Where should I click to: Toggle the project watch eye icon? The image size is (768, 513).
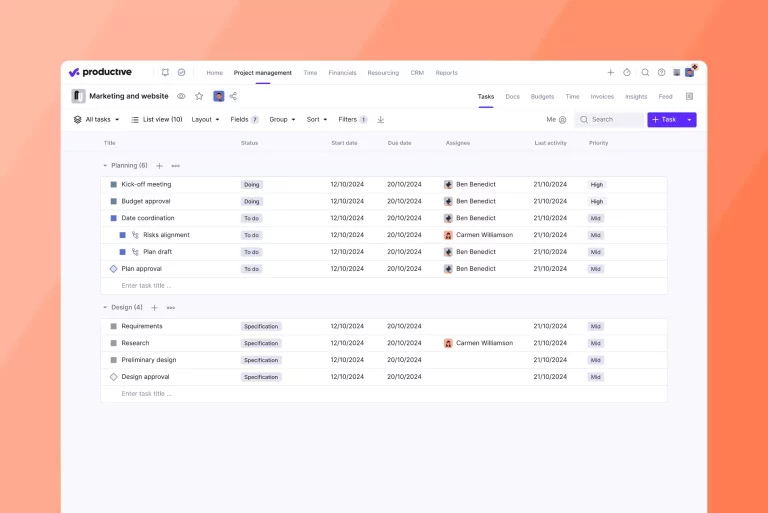(x=181, y=96)
